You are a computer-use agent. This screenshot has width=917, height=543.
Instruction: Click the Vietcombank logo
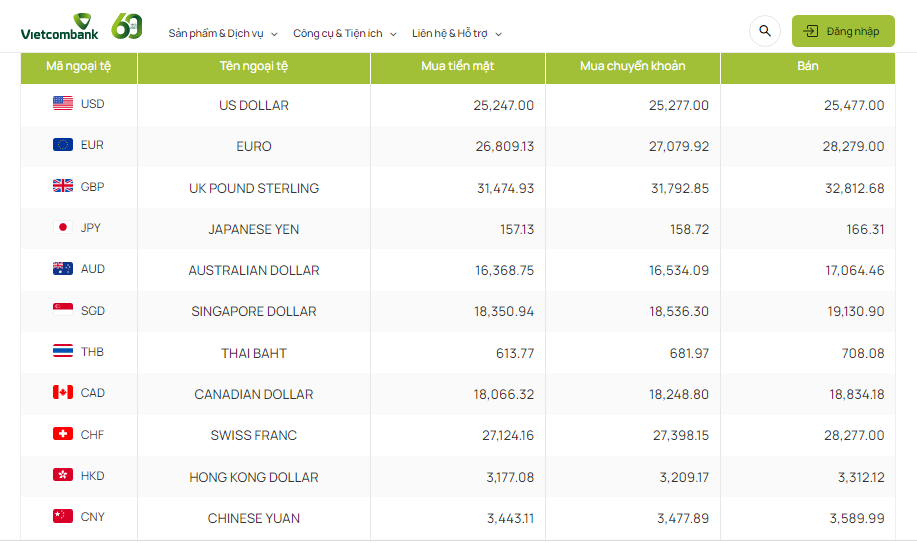point(60,31)
